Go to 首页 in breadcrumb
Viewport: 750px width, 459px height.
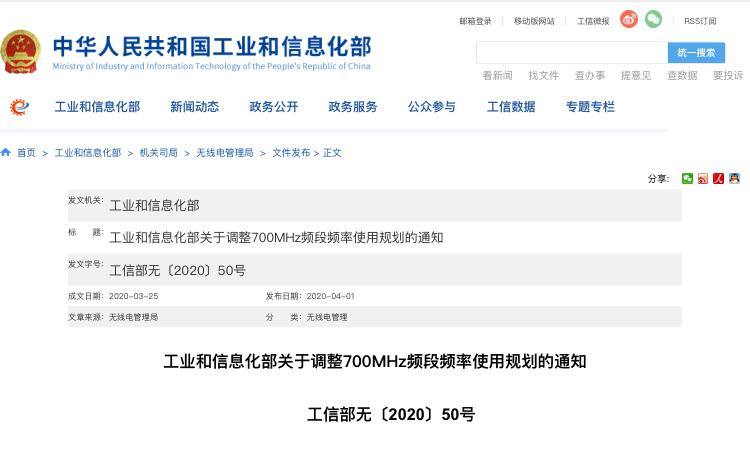pos(26,153)
